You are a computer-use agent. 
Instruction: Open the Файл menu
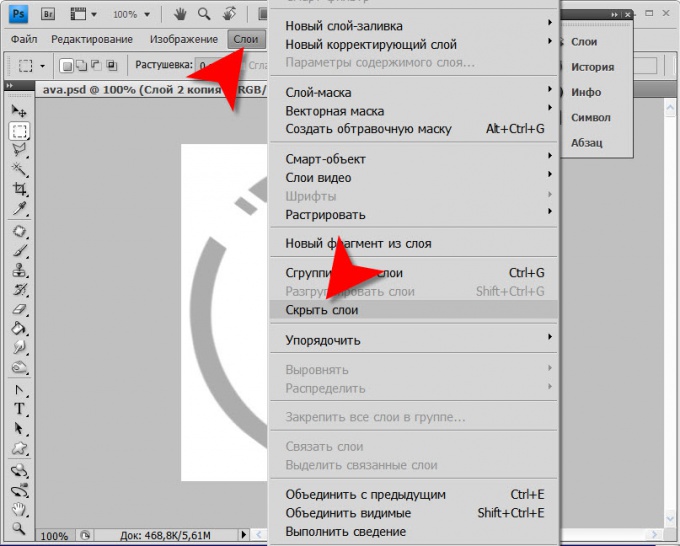(x=24, y=39)
